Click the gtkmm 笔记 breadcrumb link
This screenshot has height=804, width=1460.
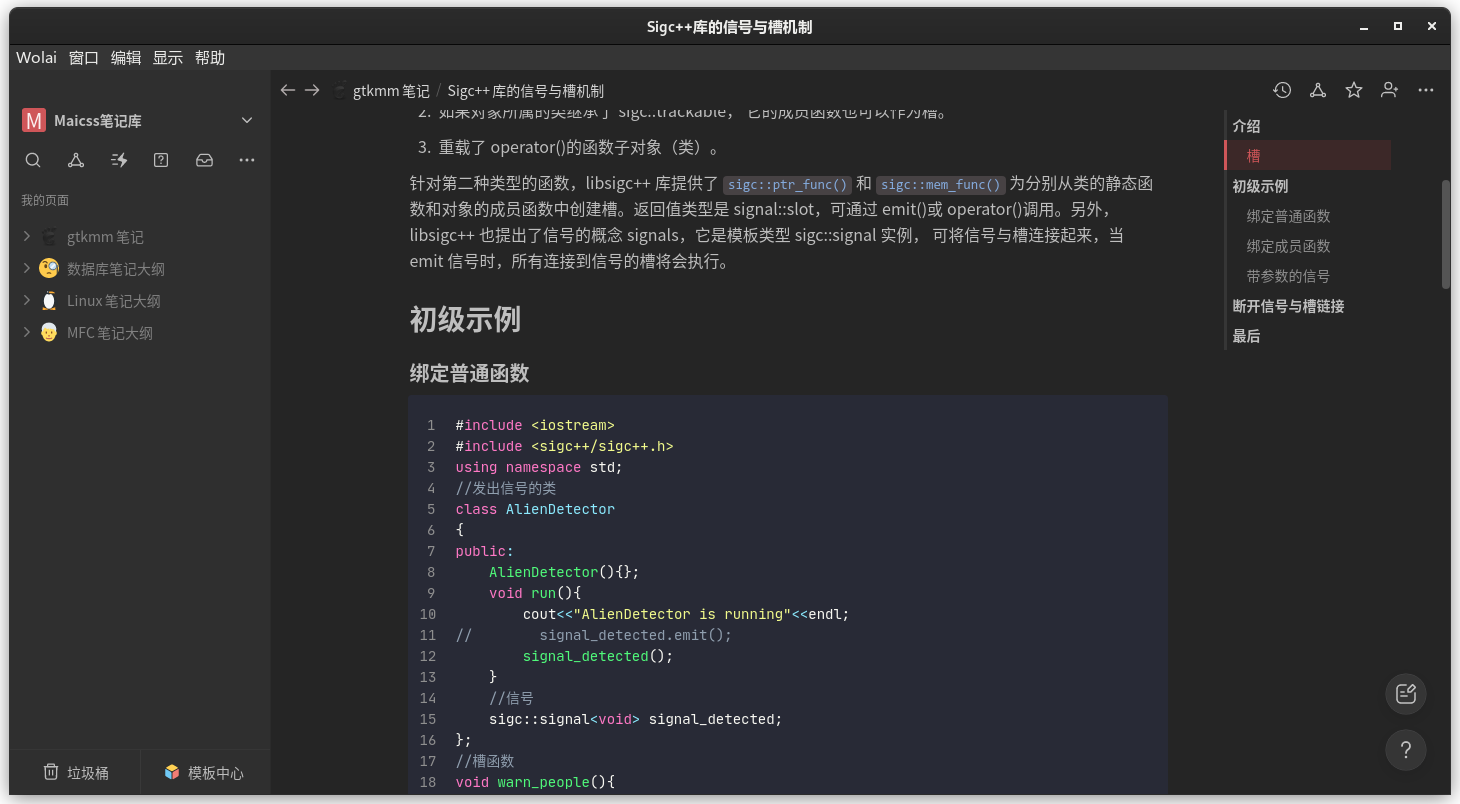pos(391,91)
